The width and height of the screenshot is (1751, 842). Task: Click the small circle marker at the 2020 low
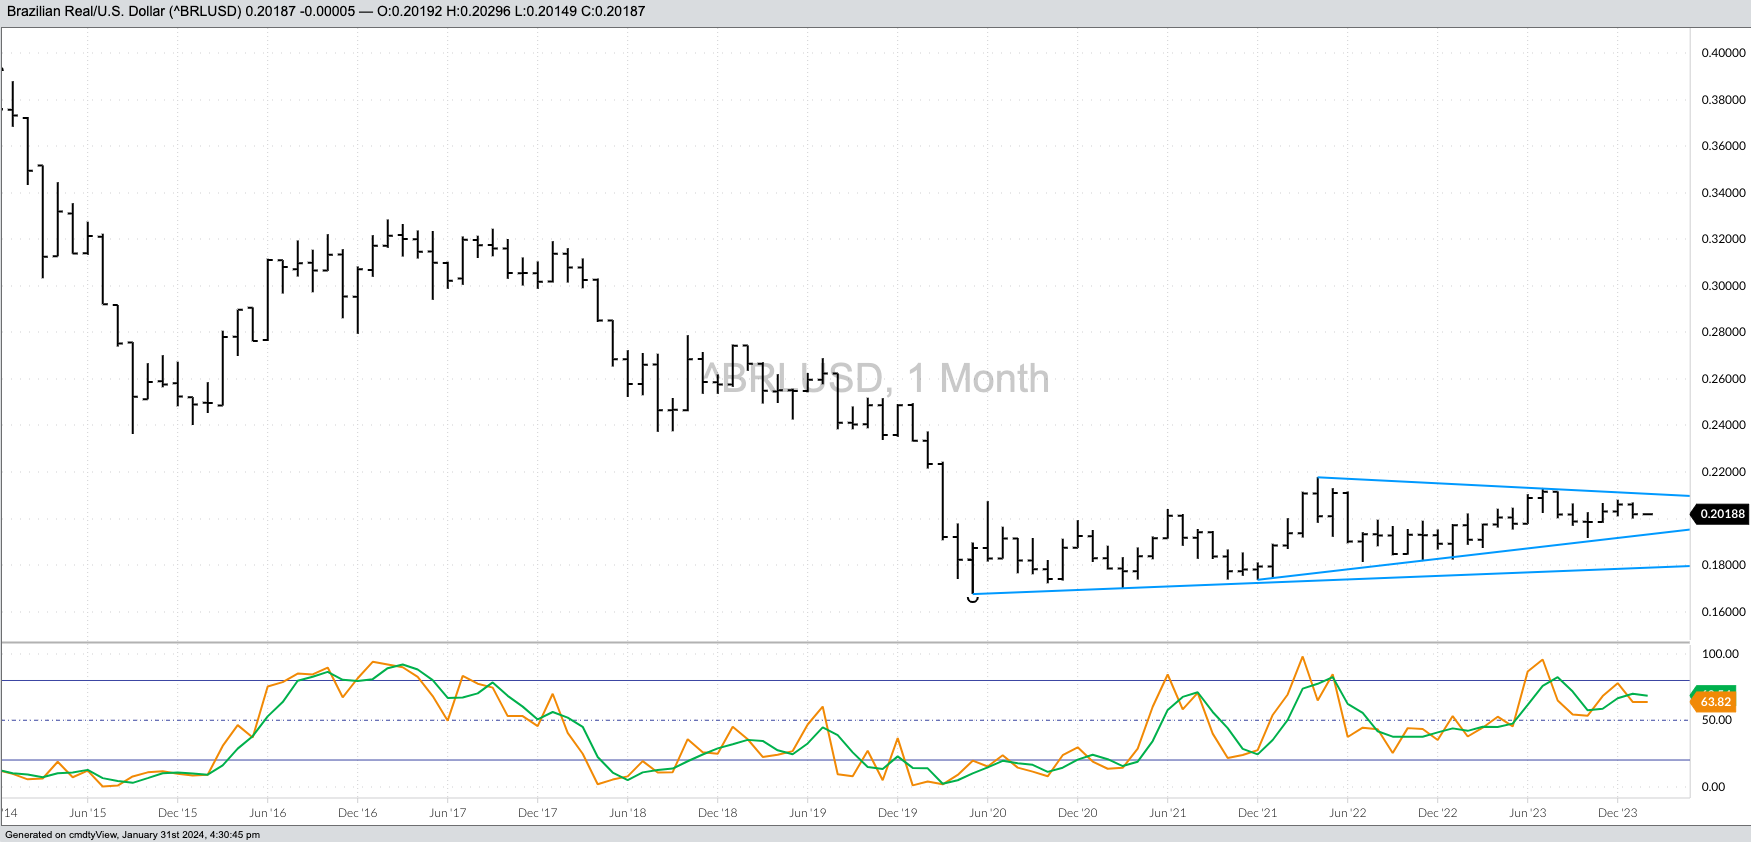click(973, 598)
